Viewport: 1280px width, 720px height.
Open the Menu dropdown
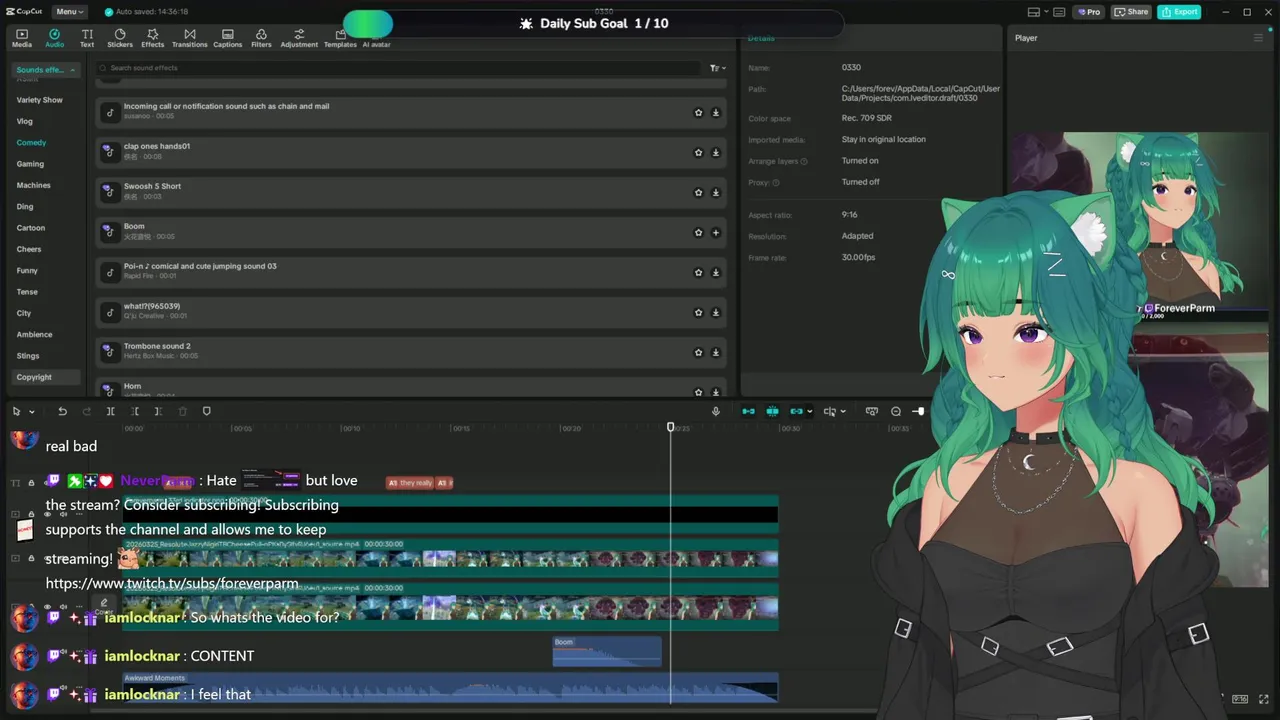pos(69,12)
